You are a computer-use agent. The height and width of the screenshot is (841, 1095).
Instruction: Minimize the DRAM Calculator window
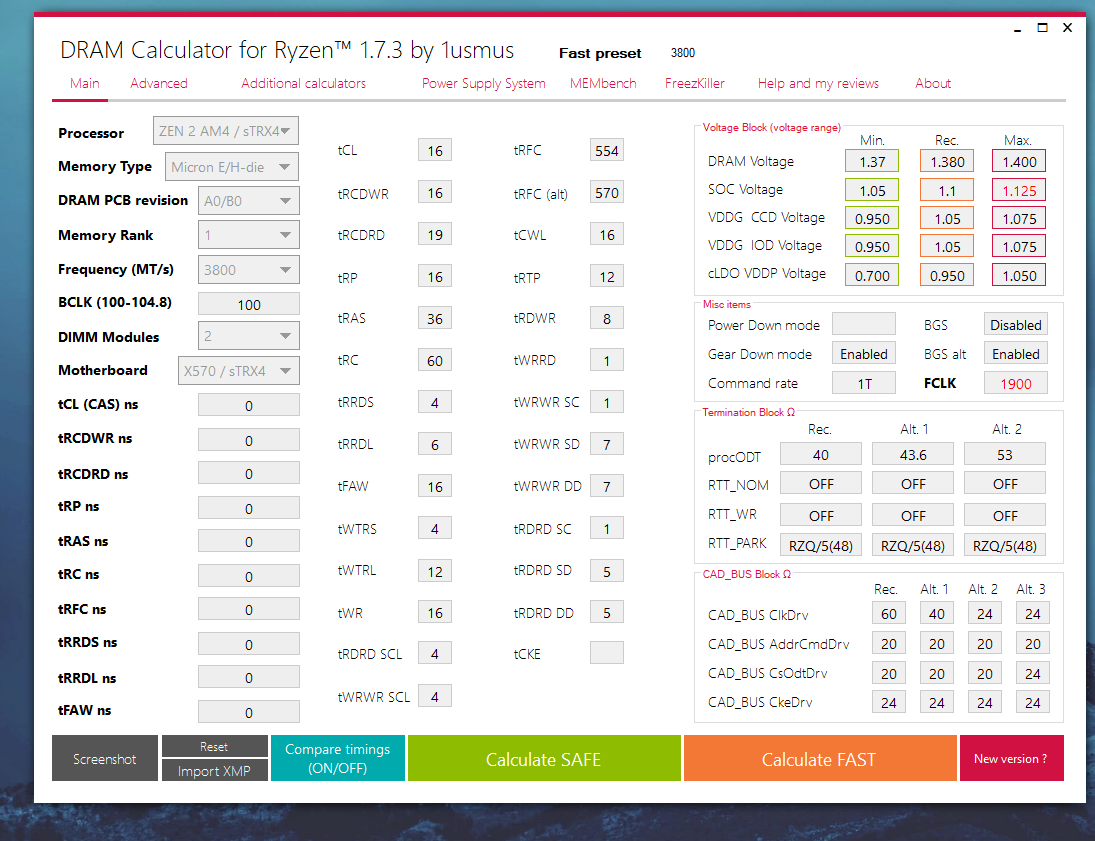[x=1017, y=29]
